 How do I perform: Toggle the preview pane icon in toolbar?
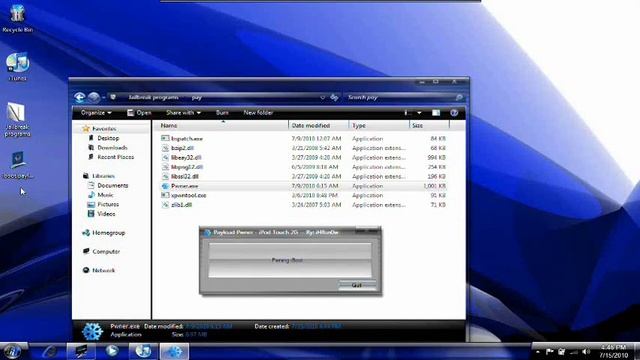[x=436, y=113]
